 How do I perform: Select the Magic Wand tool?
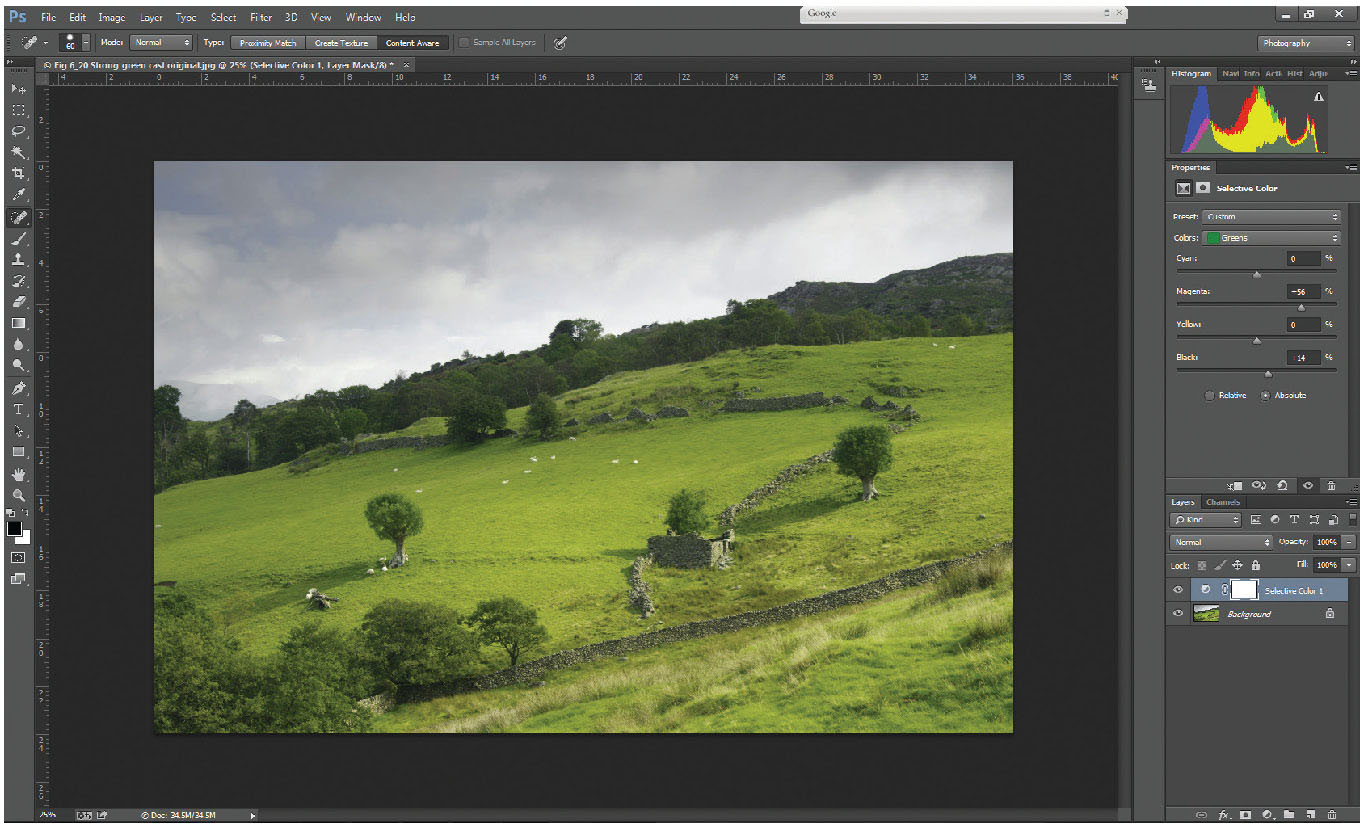point(18,152)
